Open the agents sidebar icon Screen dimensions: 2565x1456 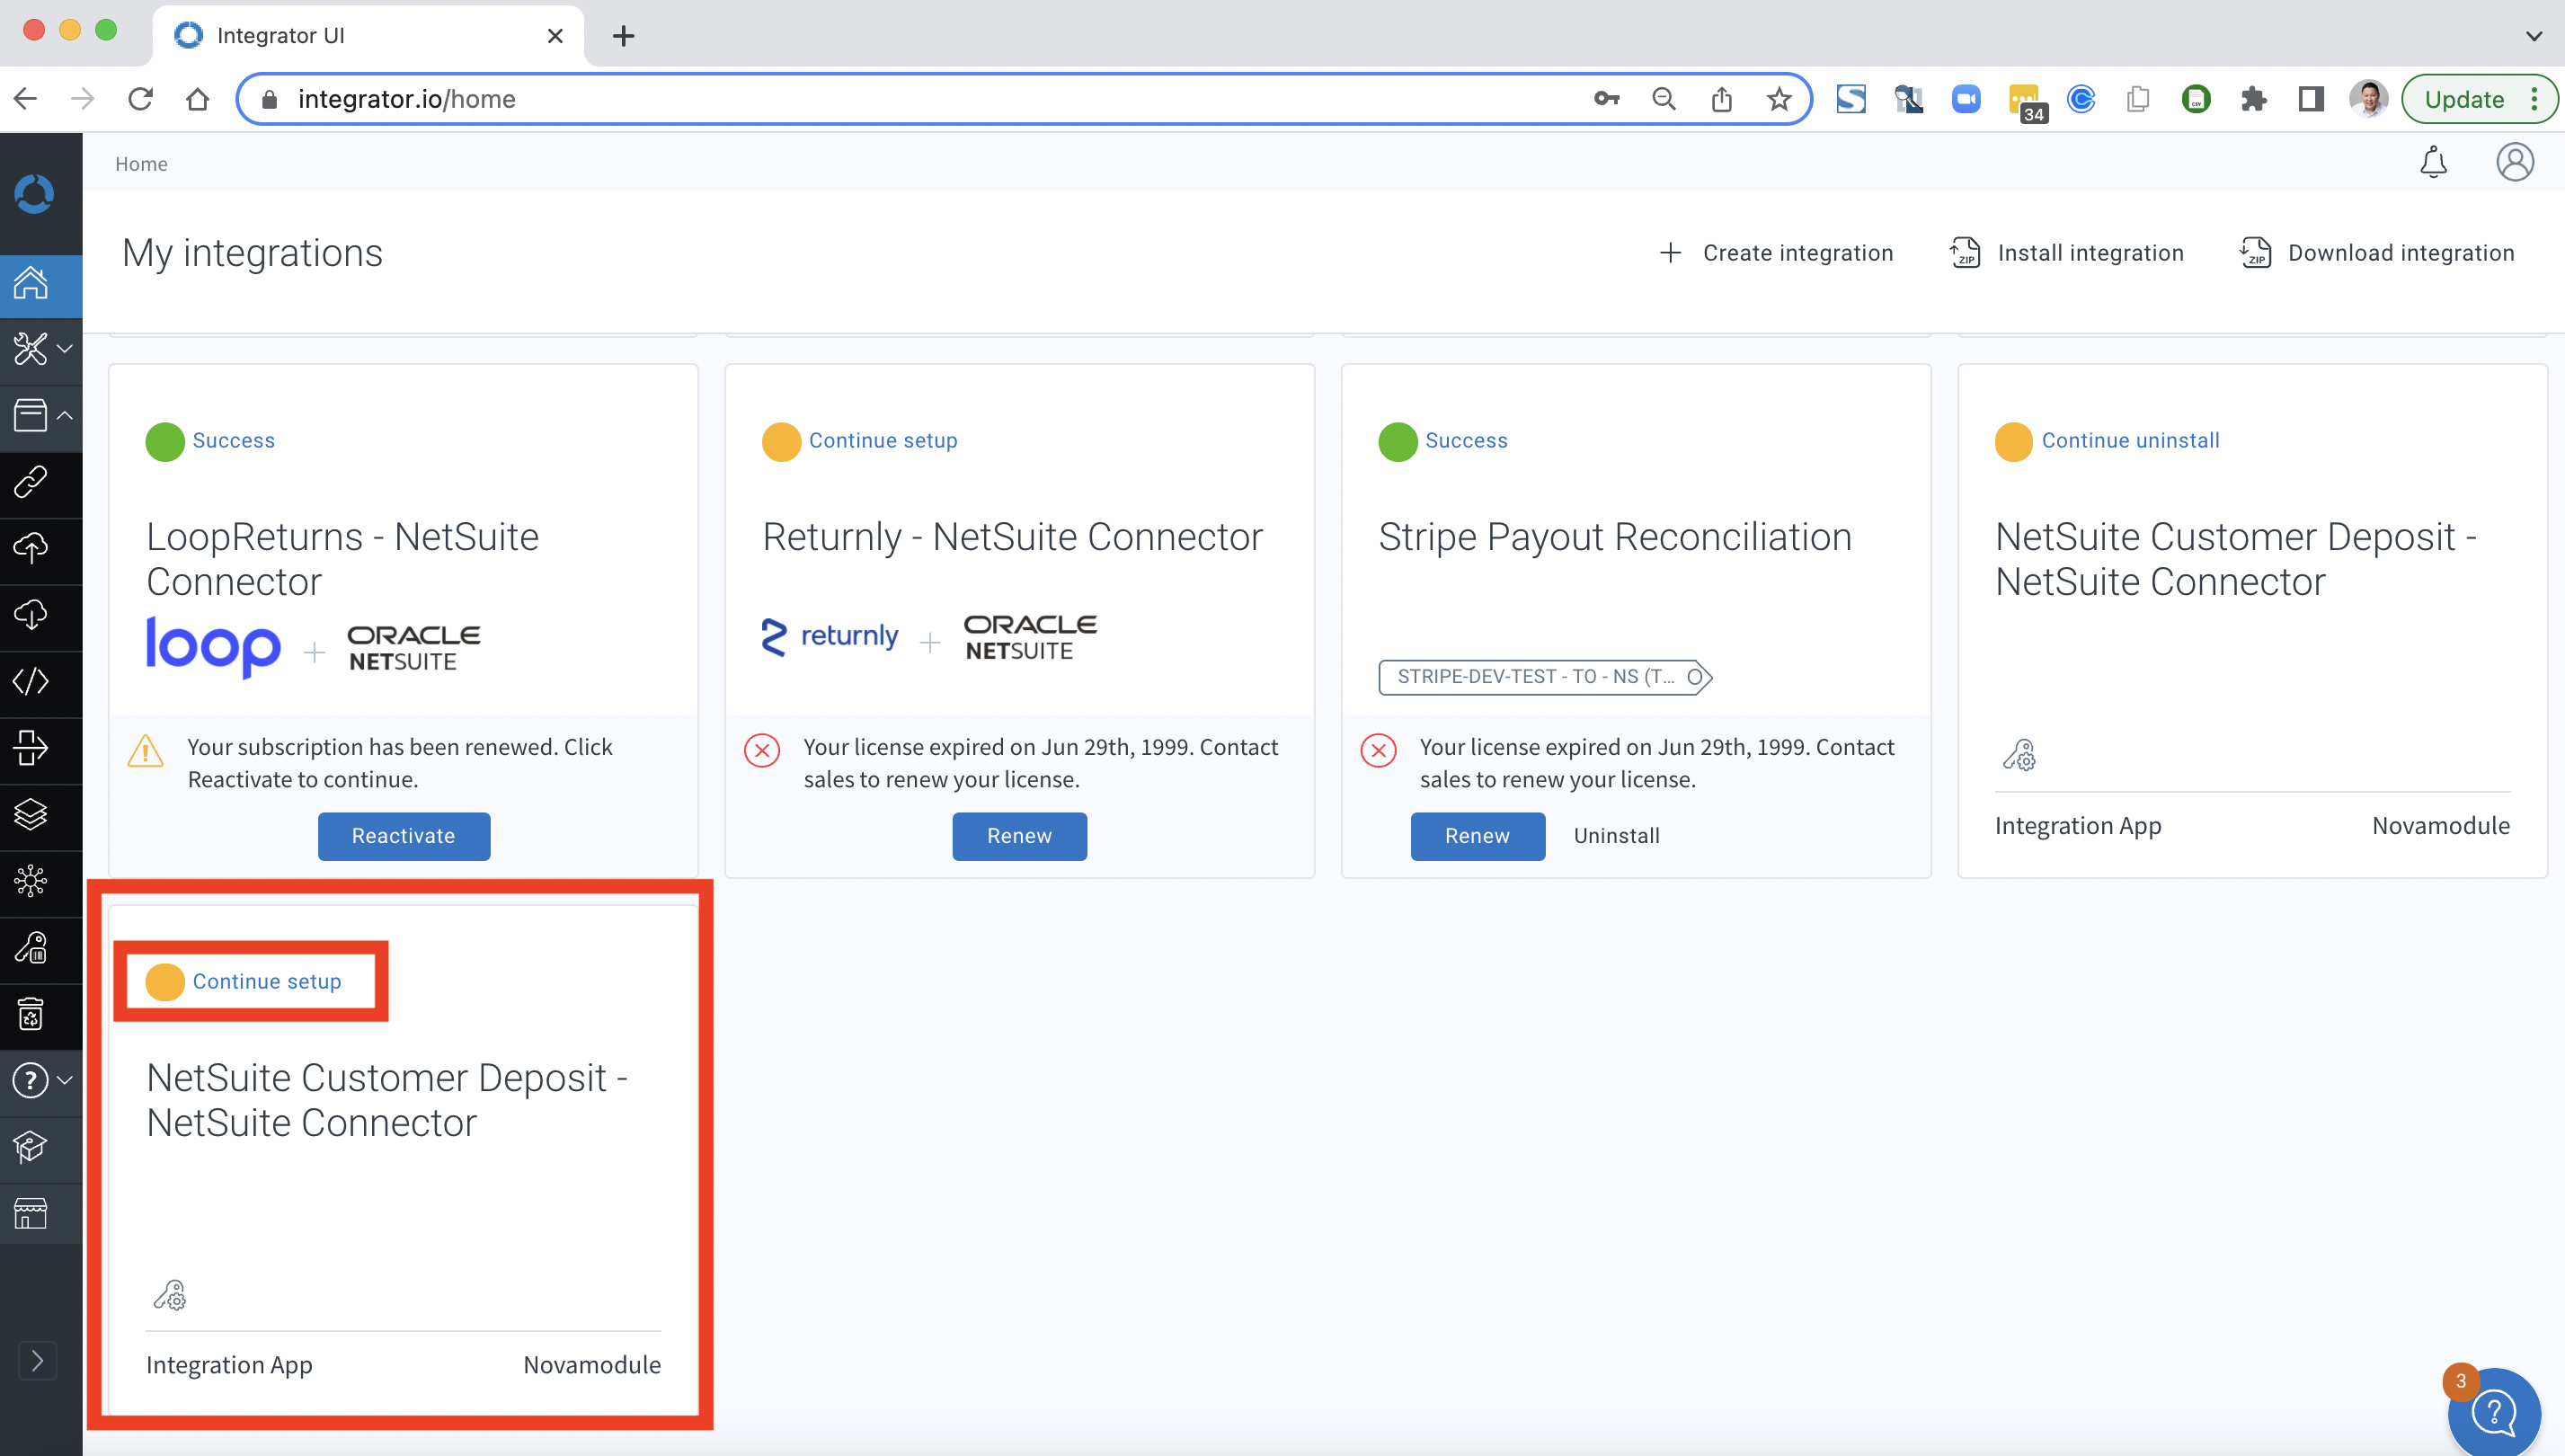pyautogui.click(x=30, y=748)
